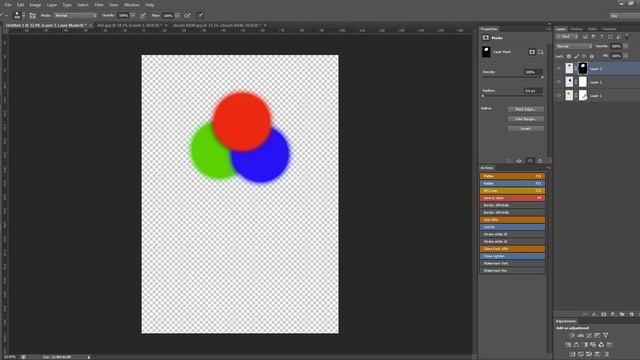Screen dimensions: 640x360
Task: Open the brush Opacity slider arrow
Action: 133,16
